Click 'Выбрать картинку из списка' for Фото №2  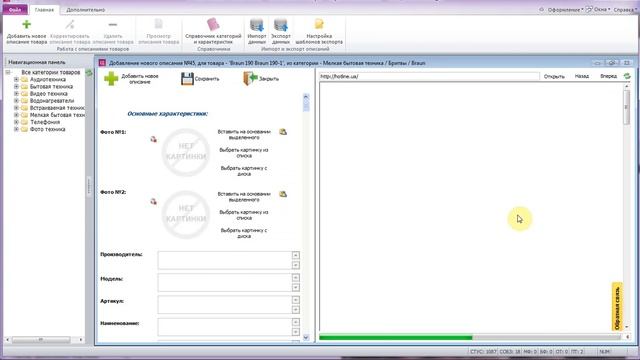coord(244,215)
